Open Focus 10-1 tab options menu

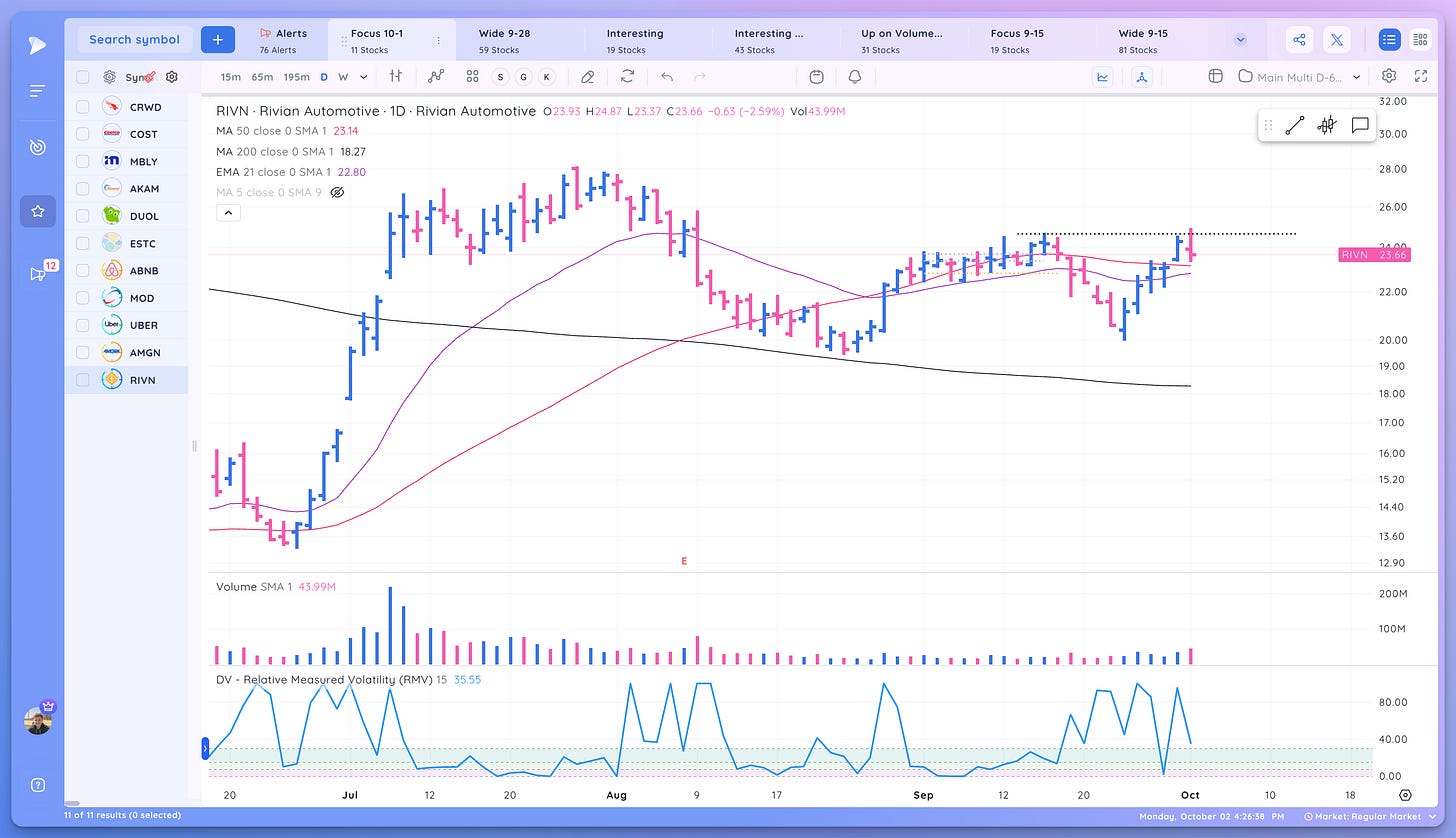(438, 41)
